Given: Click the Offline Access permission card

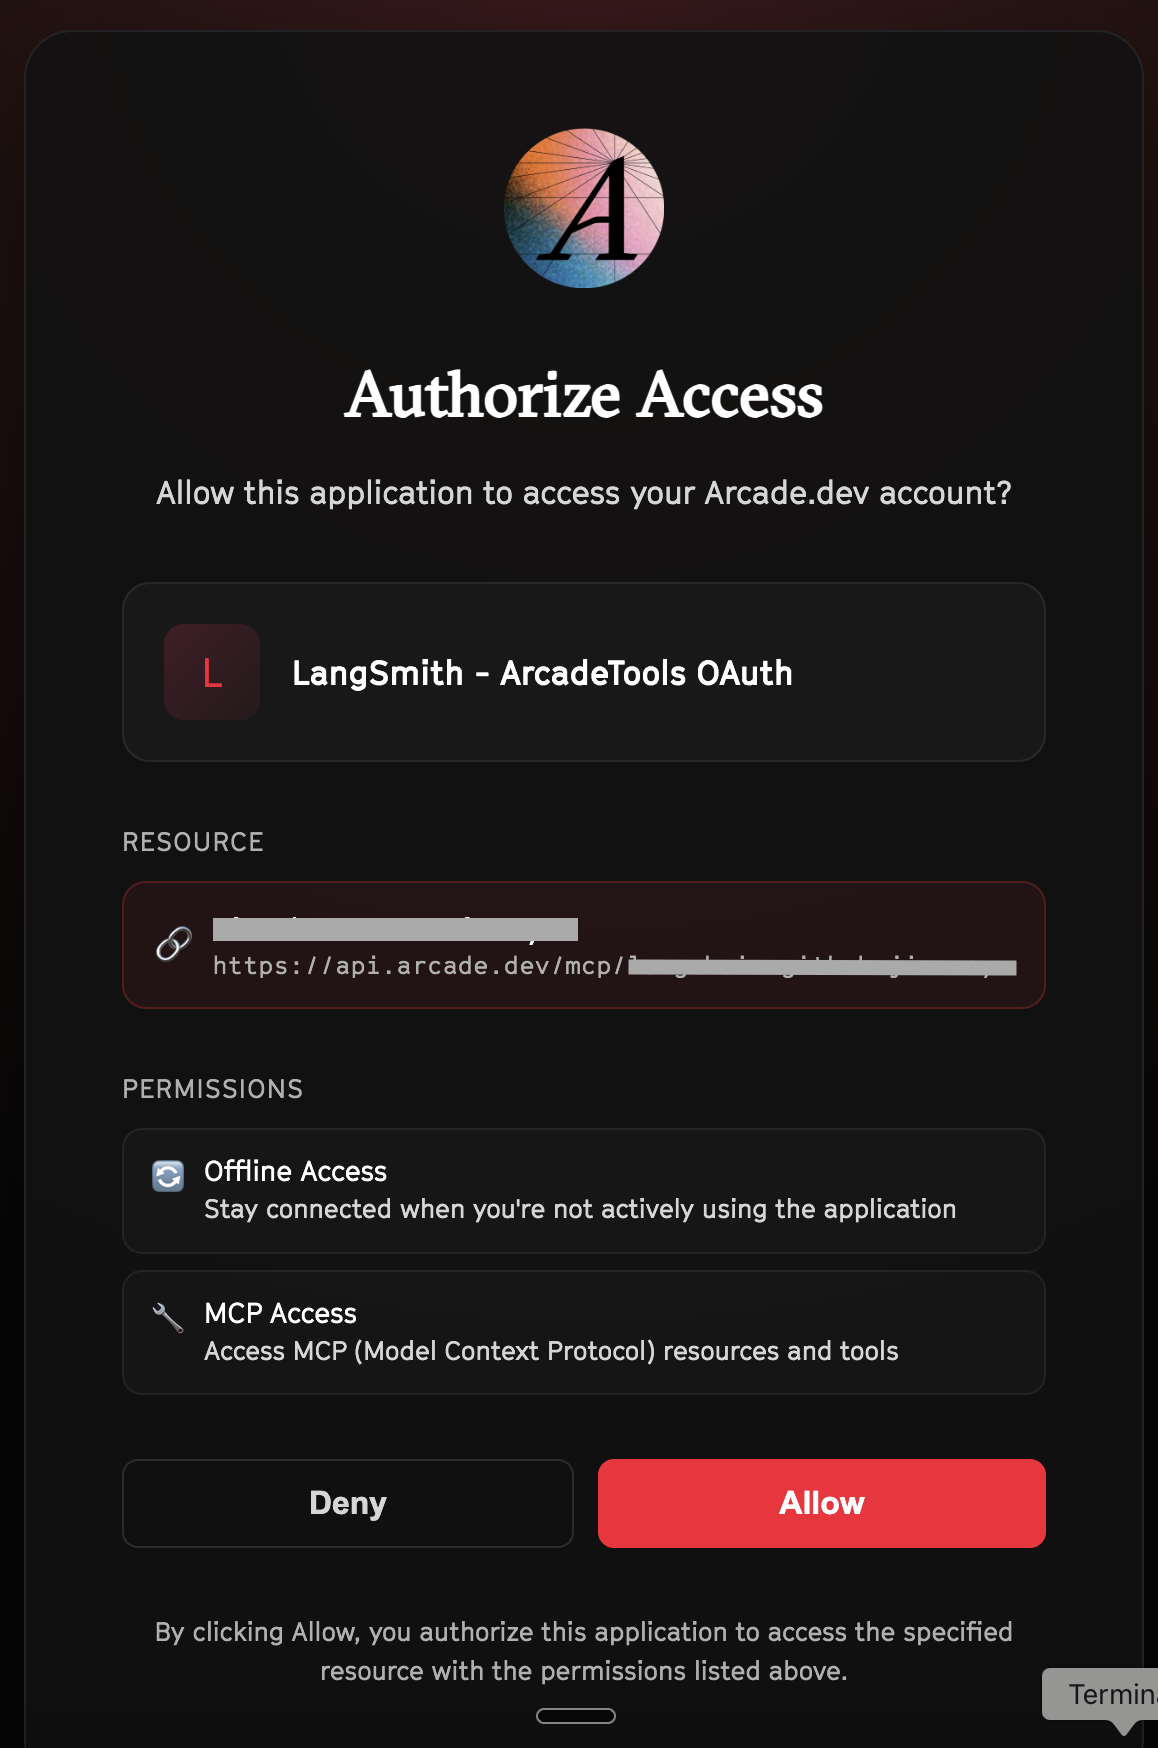Looking at the screenshot, I should 583,1190.
